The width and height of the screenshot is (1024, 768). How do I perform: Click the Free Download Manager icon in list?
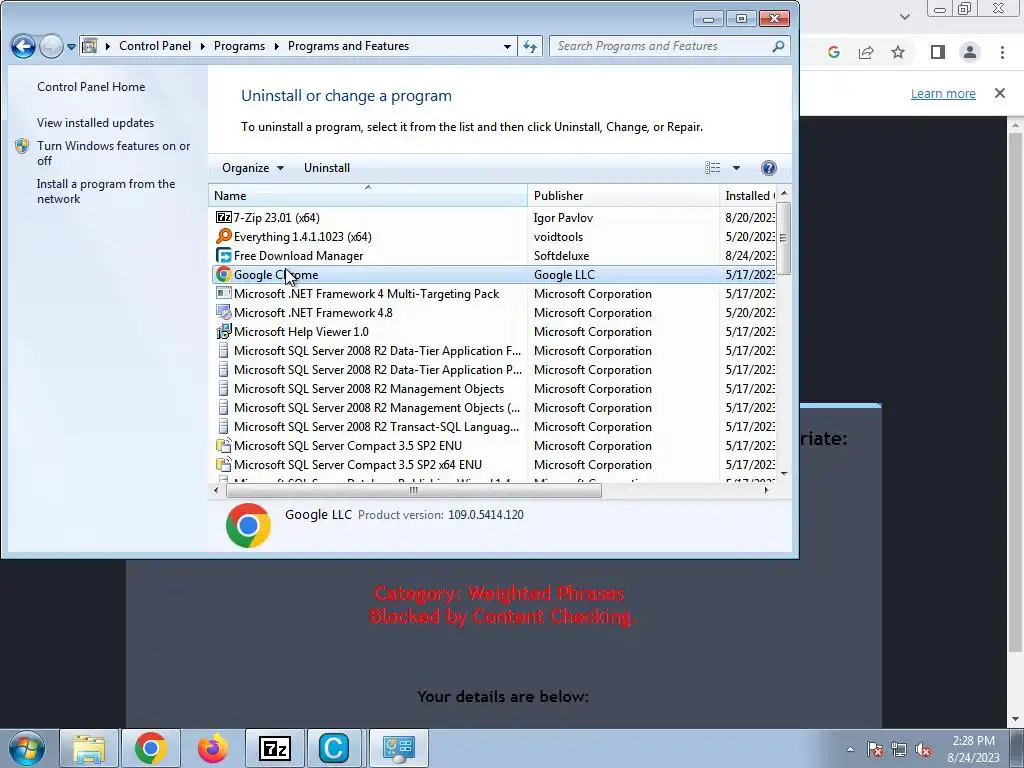point(223,255)
